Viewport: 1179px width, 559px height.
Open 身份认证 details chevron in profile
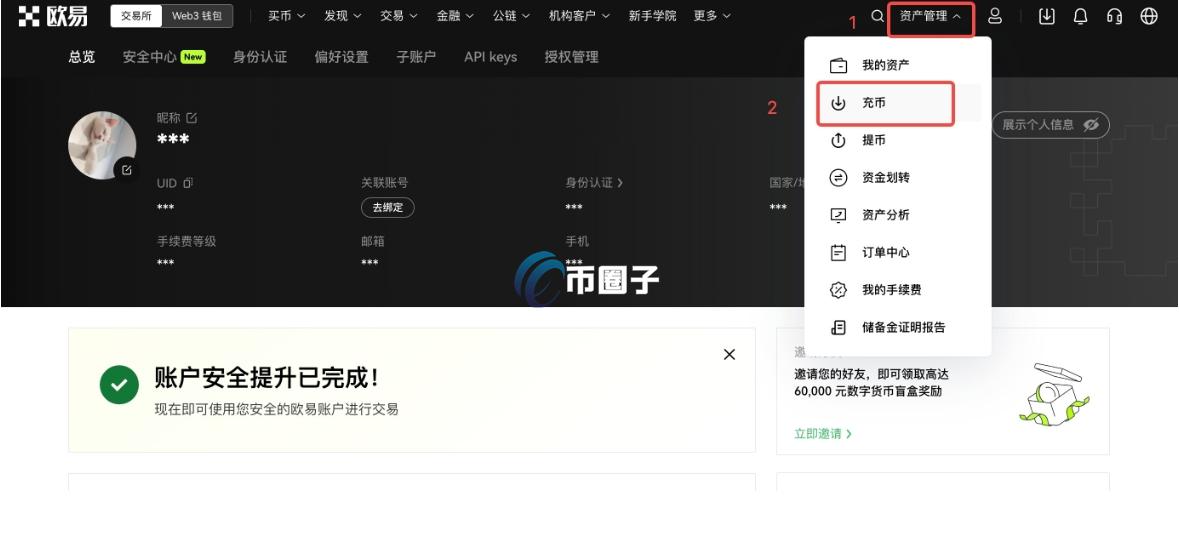click(x=620, y=183)
